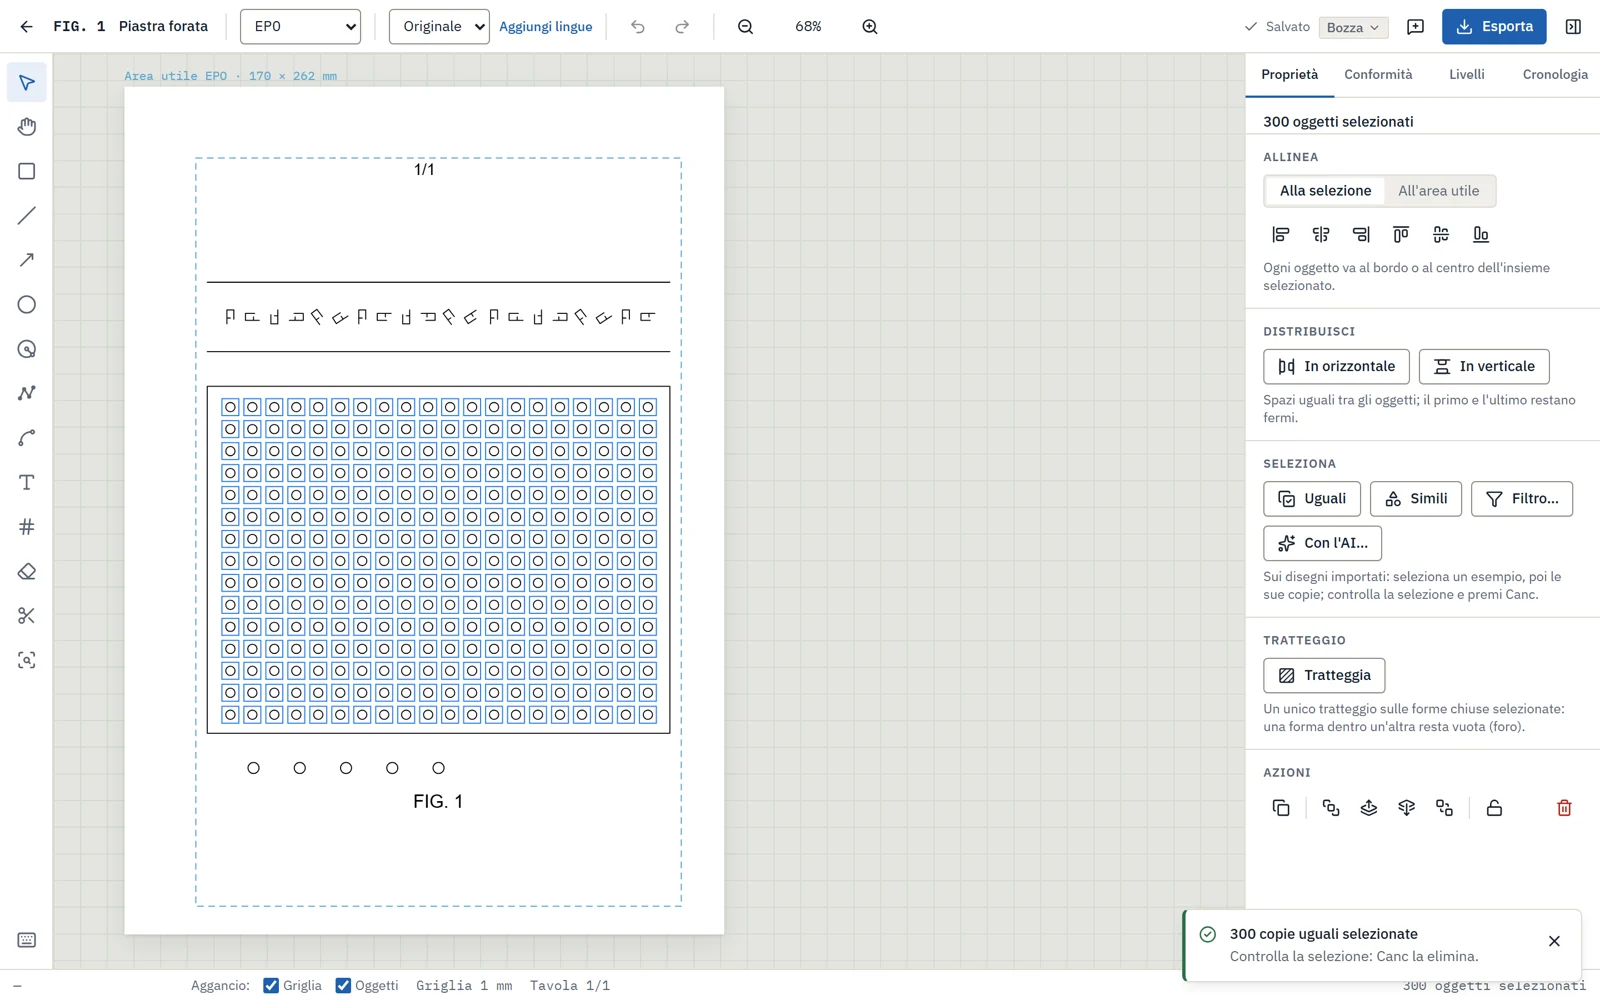
Task: Choose the rectangle drawing tool
Action: pos(27,172)
